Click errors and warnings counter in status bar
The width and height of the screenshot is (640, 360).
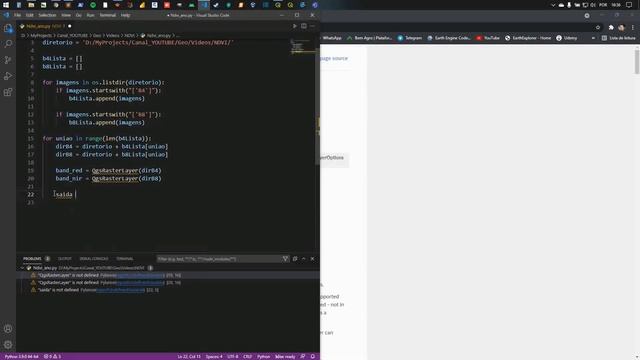tap(52, 356)
